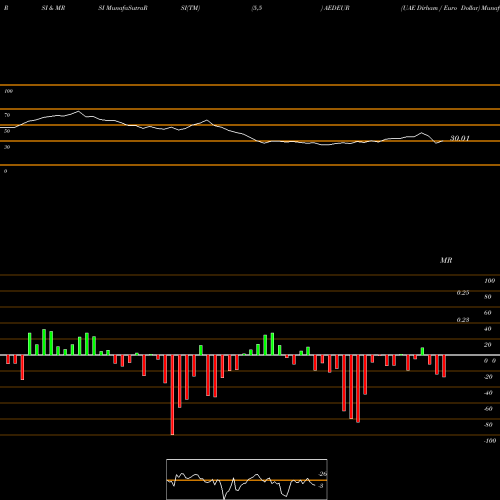Click the 'UAE Dirham / Euro Dollar' header text

(x=440, y=8)
